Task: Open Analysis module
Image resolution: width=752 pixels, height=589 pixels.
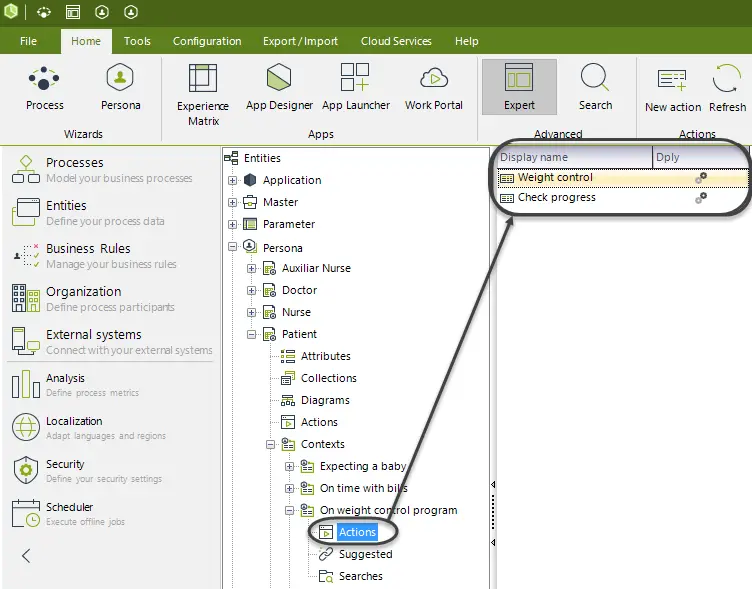Action: [76, 385]
